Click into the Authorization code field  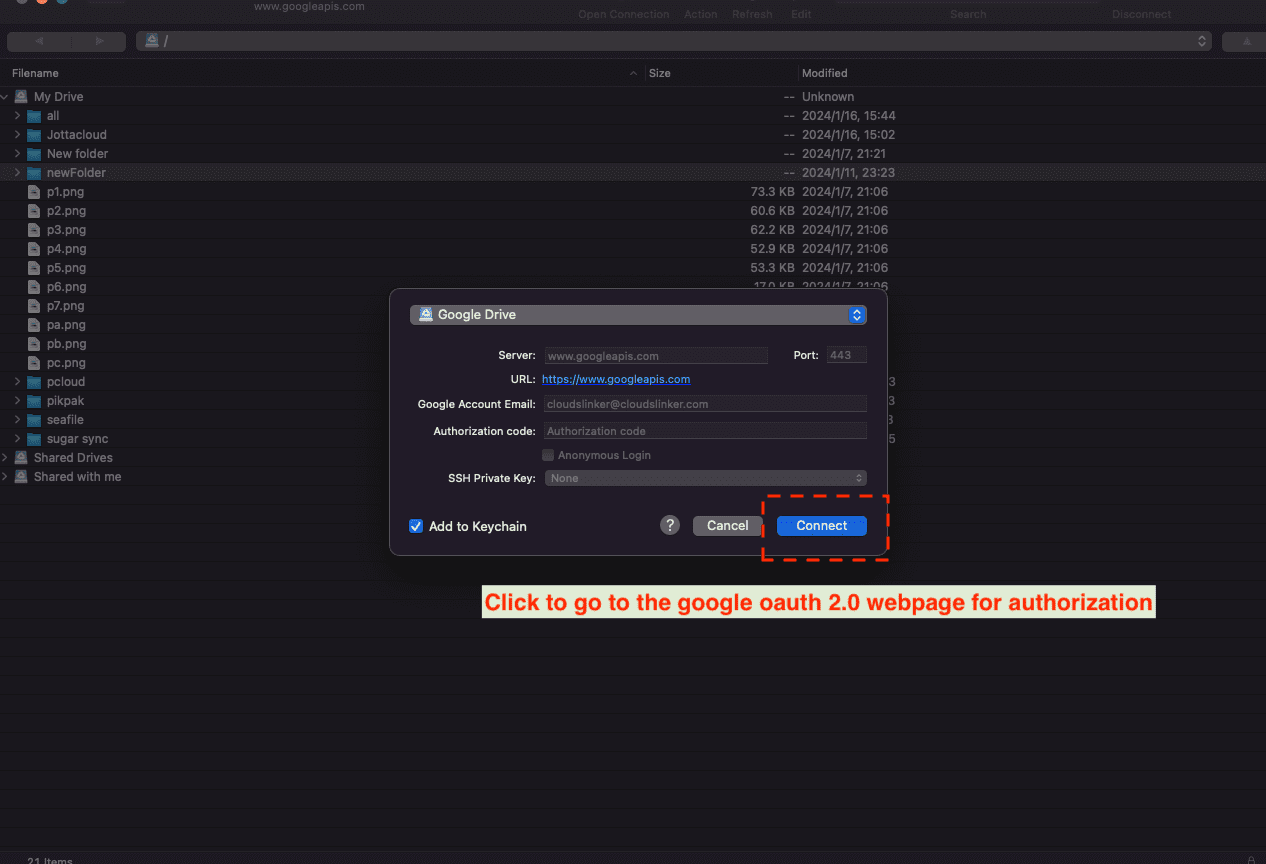tap(705, 431)
